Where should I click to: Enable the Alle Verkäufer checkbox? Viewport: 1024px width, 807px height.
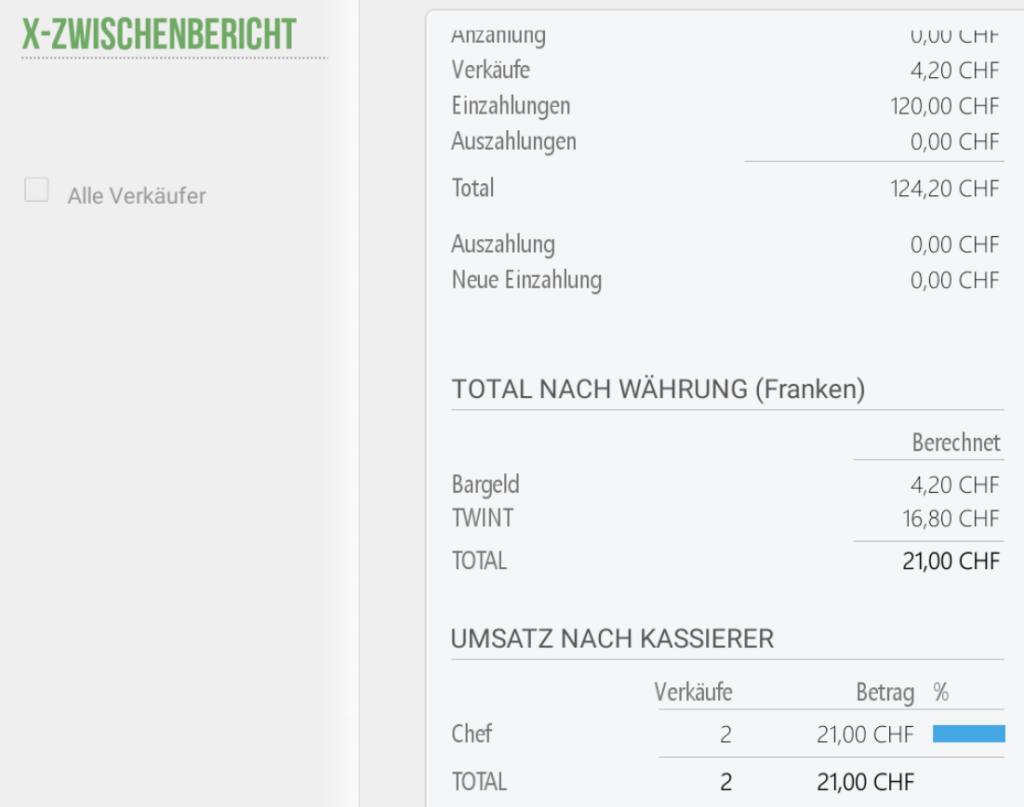pyautogui.click(x=37, y=190)
